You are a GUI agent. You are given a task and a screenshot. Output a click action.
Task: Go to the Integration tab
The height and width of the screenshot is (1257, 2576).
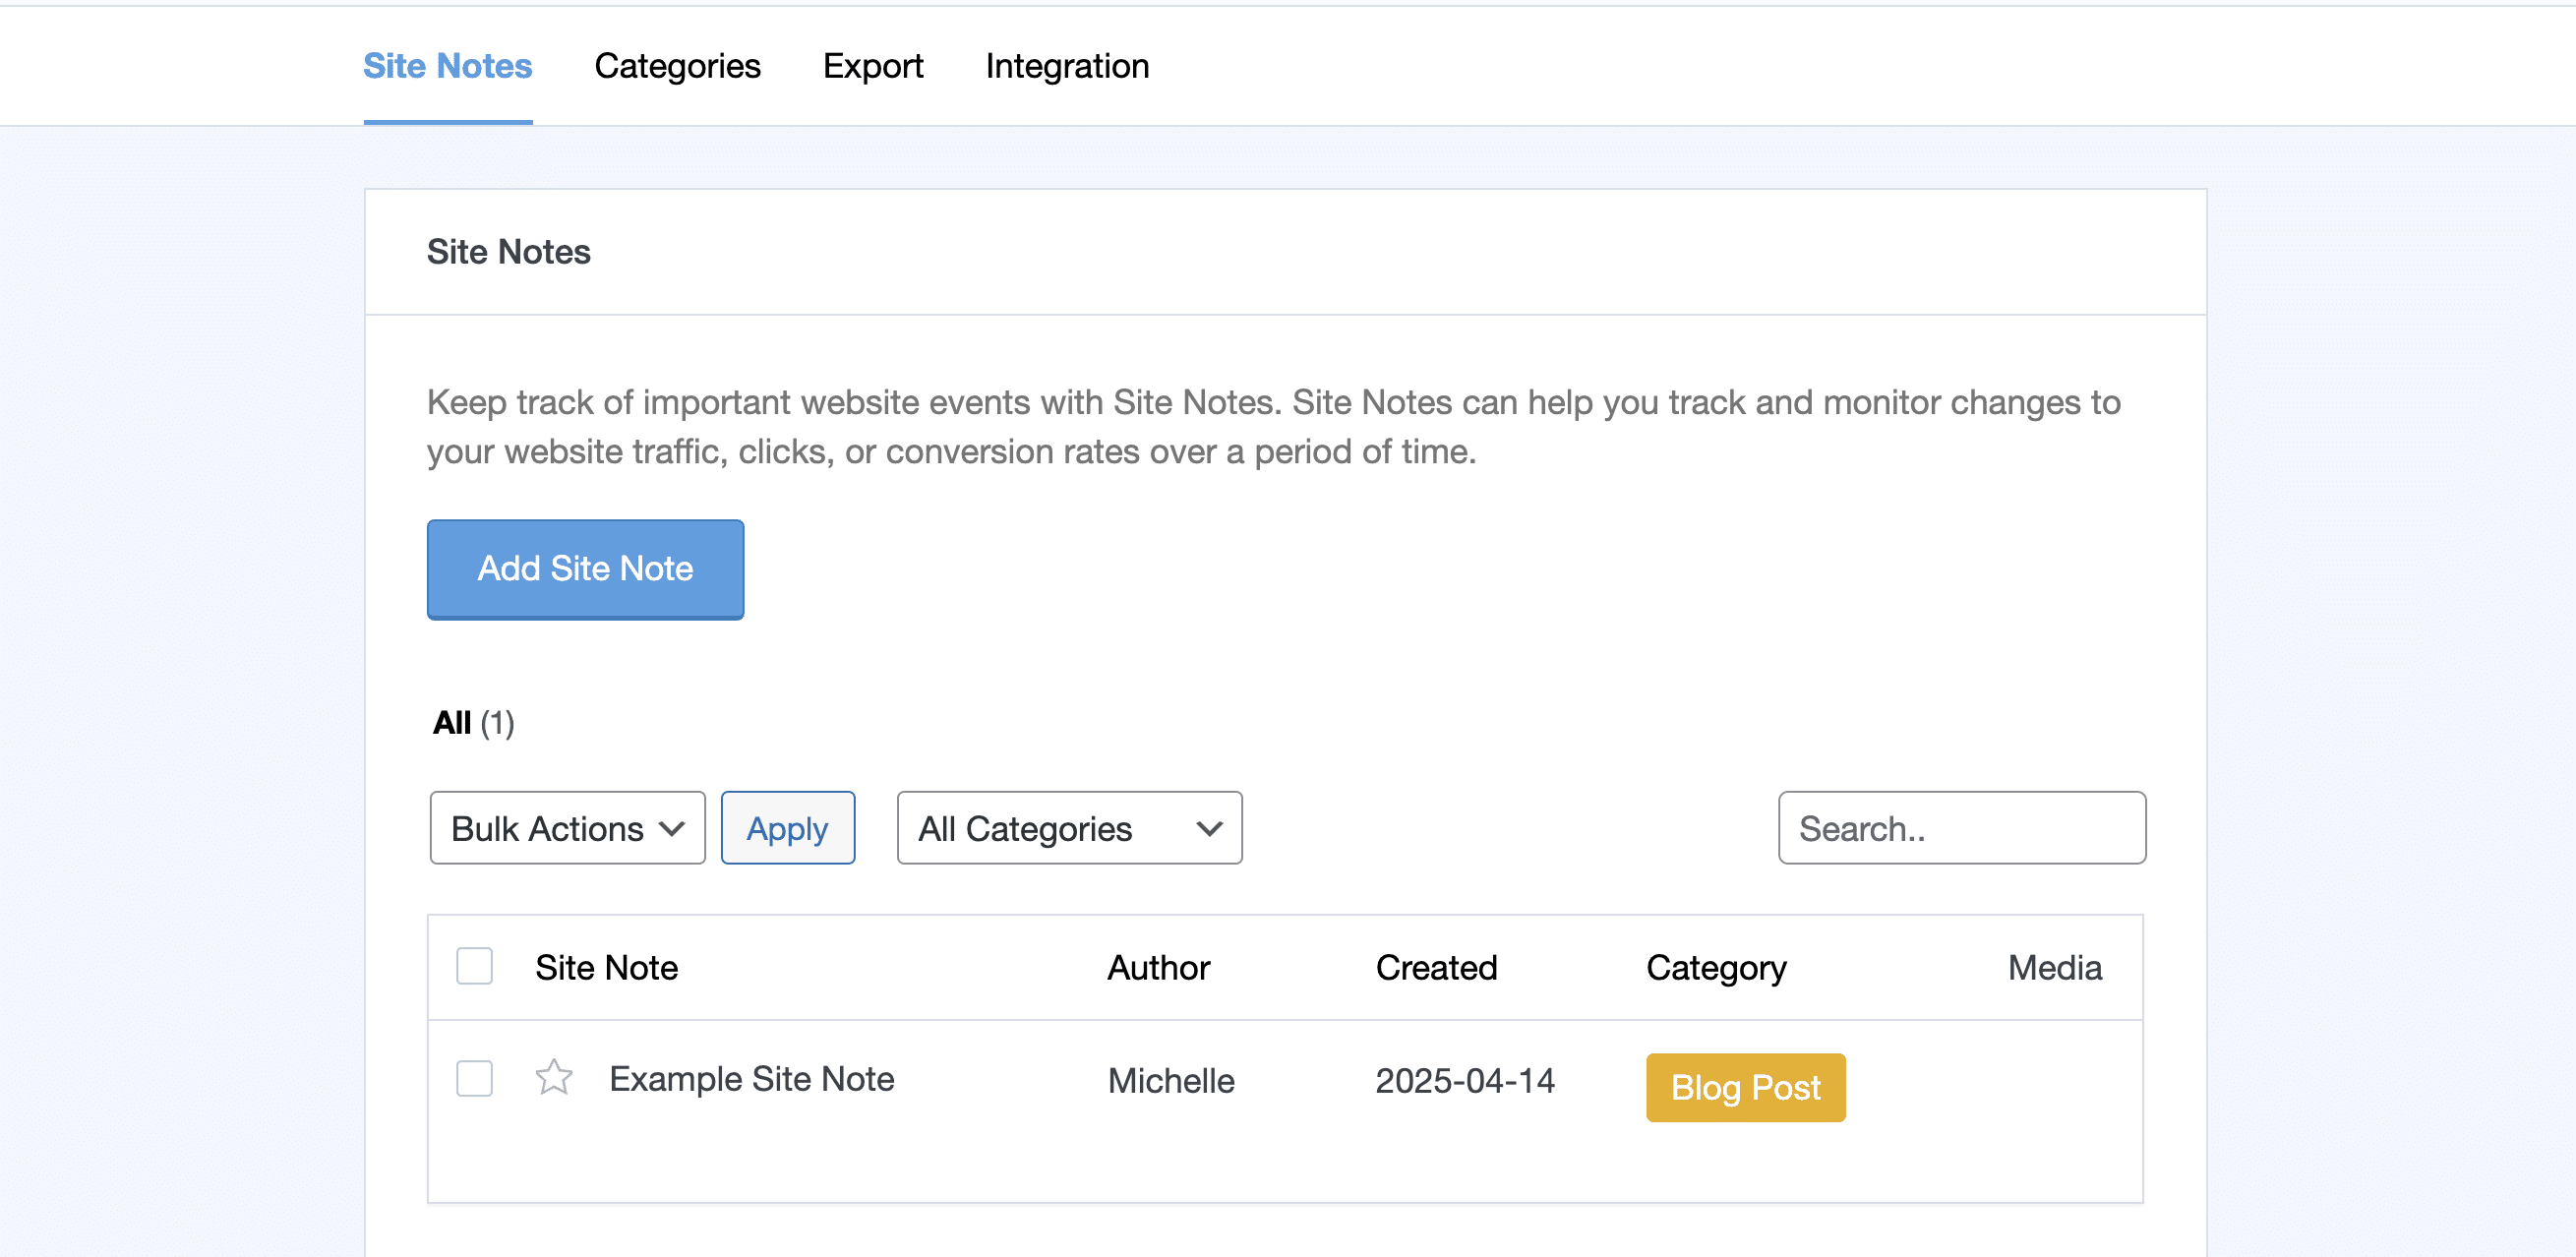1067,66
